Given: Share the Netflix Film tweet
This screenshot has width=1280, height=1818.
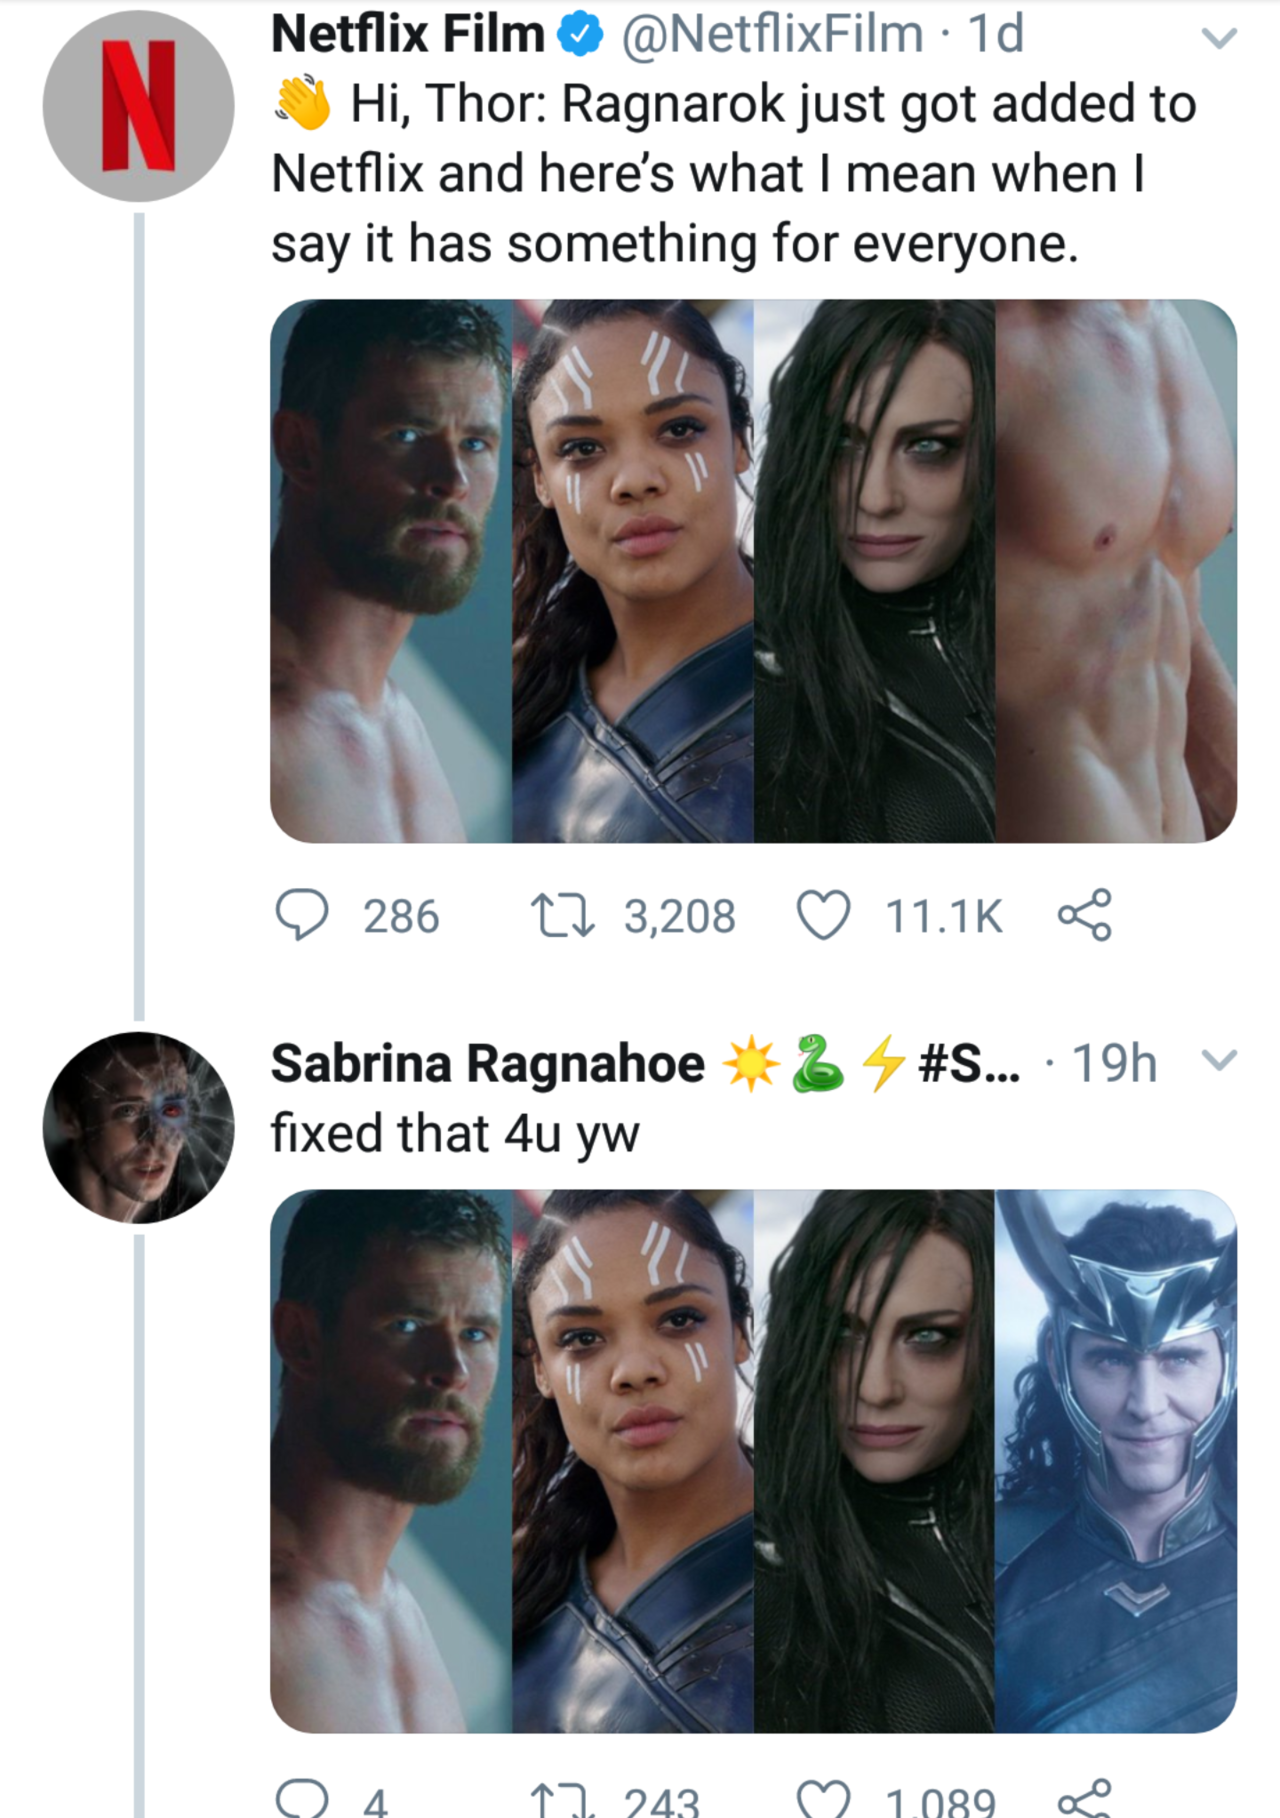Looking at the screenshot, I should [x=1085, y=915].
